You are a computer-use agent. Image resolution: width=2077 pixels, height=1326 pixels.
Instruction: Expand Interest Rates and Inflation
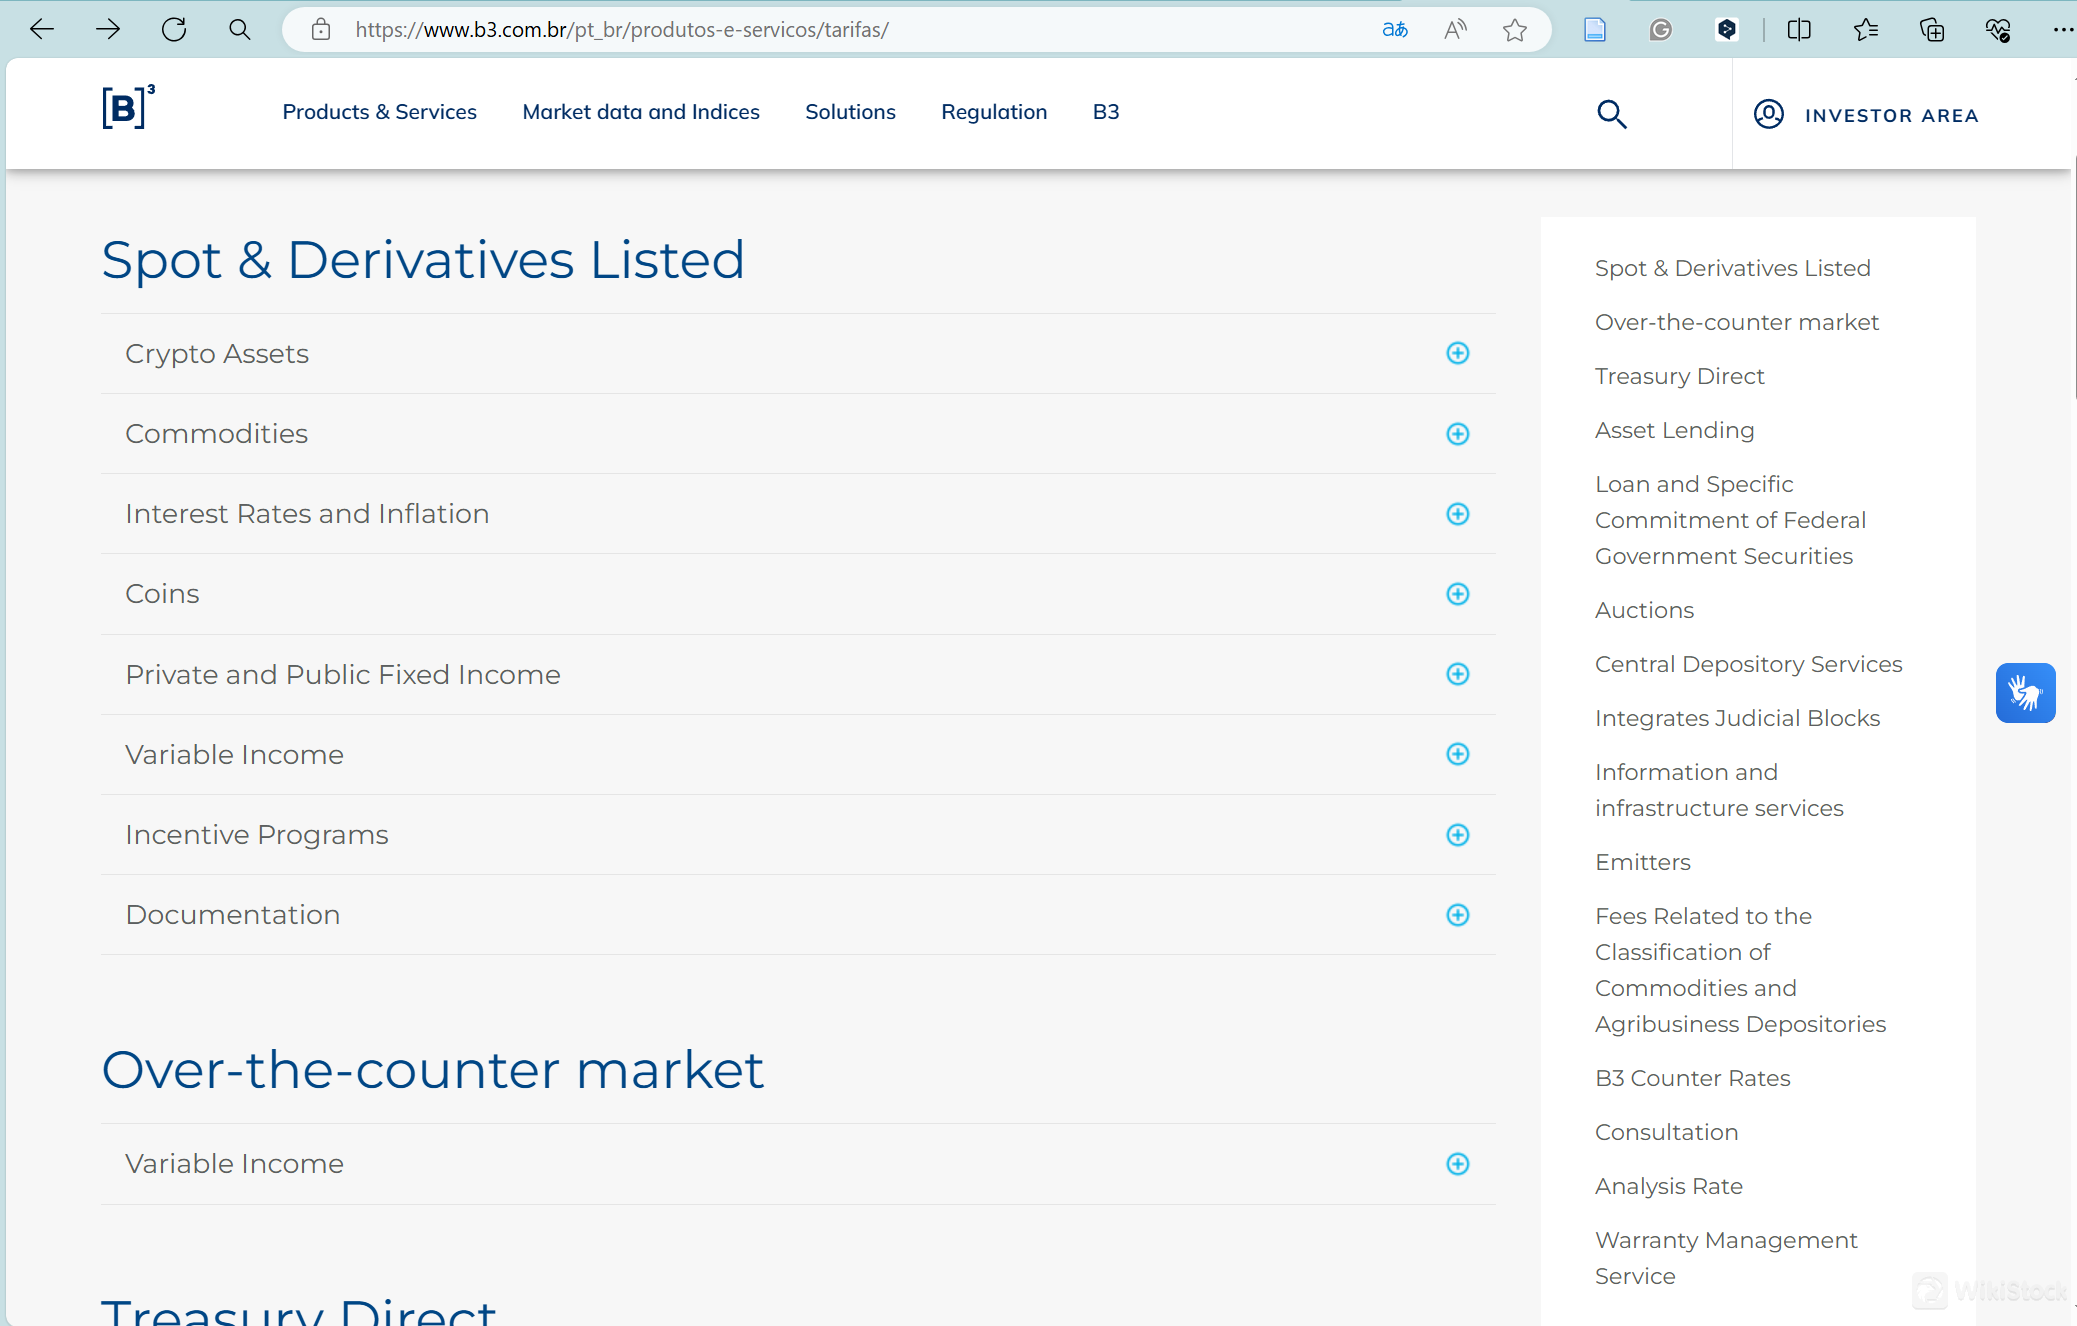click(1457, 514)
